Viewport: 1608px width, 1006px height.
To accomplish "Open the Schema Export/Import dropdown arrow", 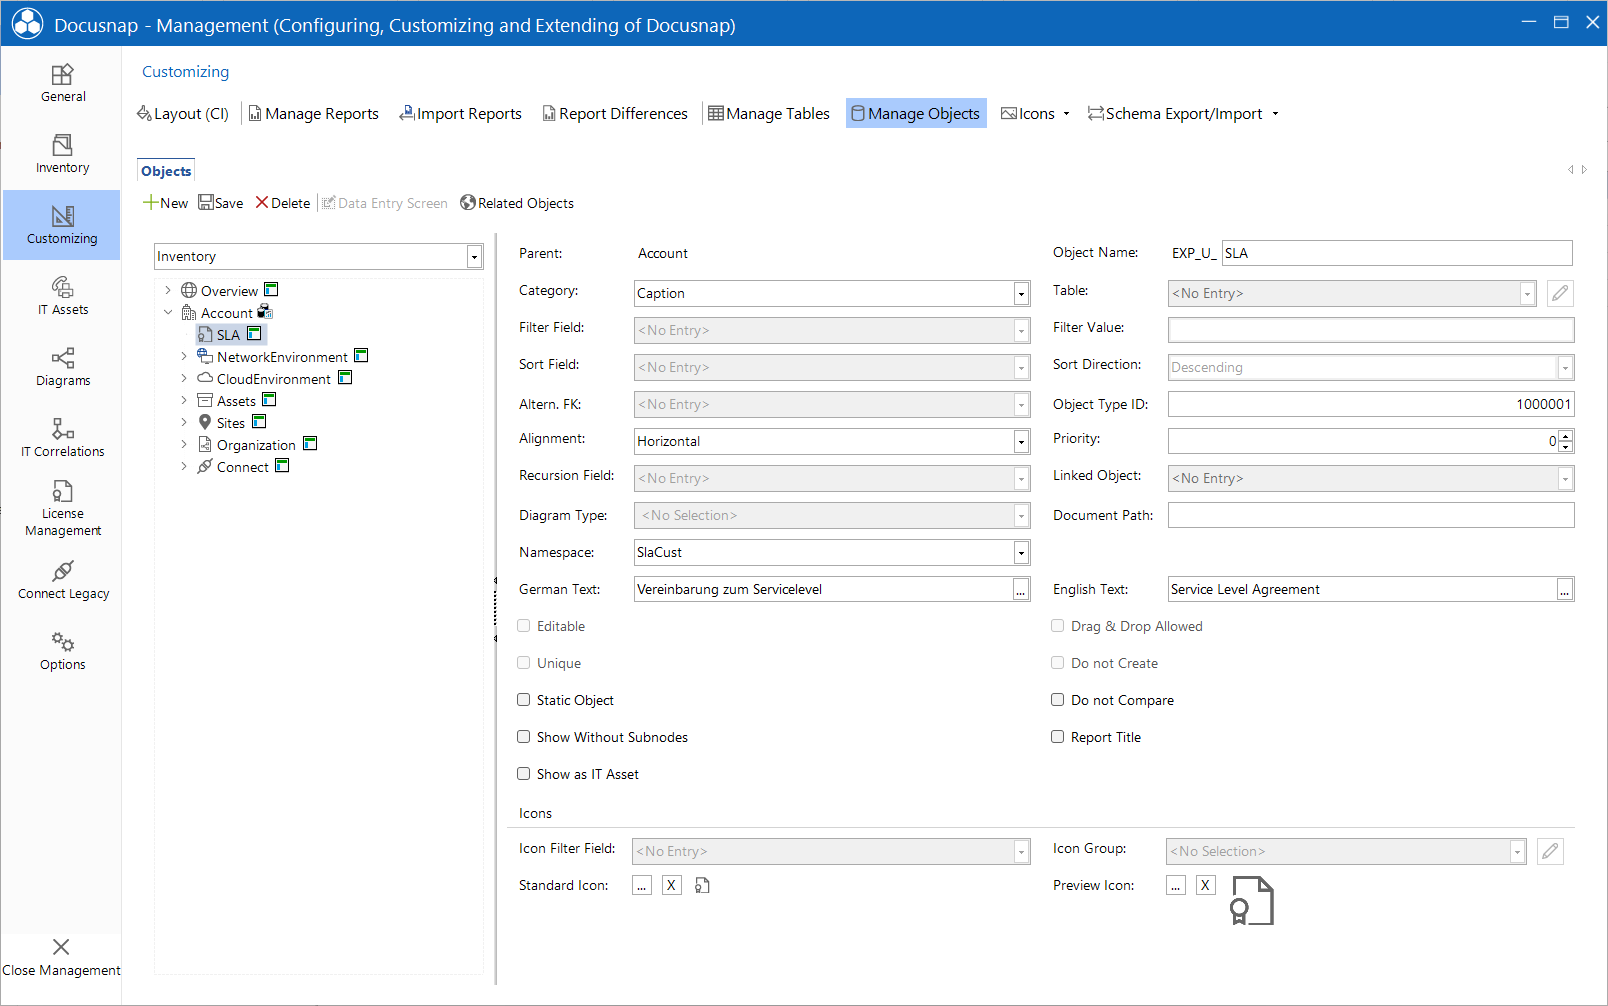I will point(1275,114).
